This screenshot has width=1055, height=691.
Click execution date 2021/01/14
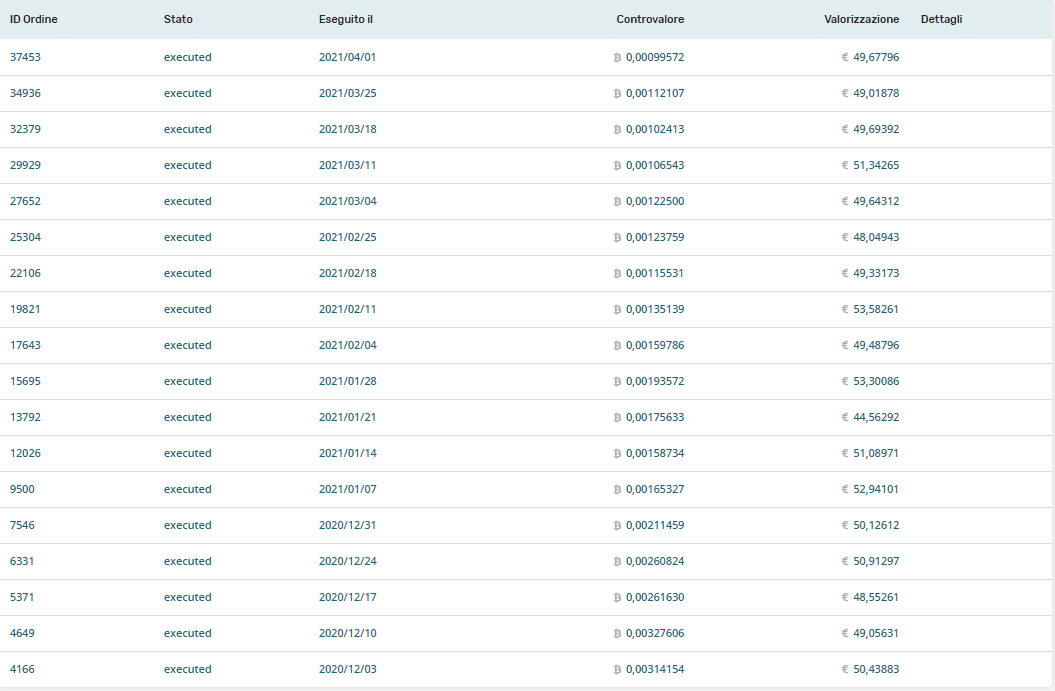coord(347,453)
